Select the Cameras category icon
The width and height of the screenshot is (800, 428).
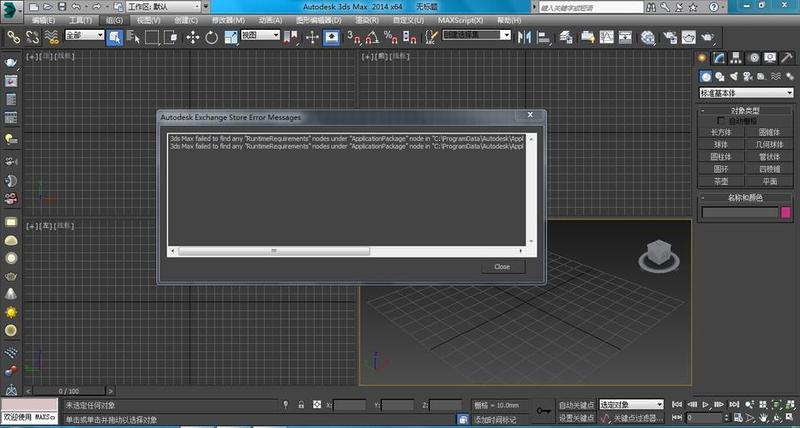click(748, 77)
